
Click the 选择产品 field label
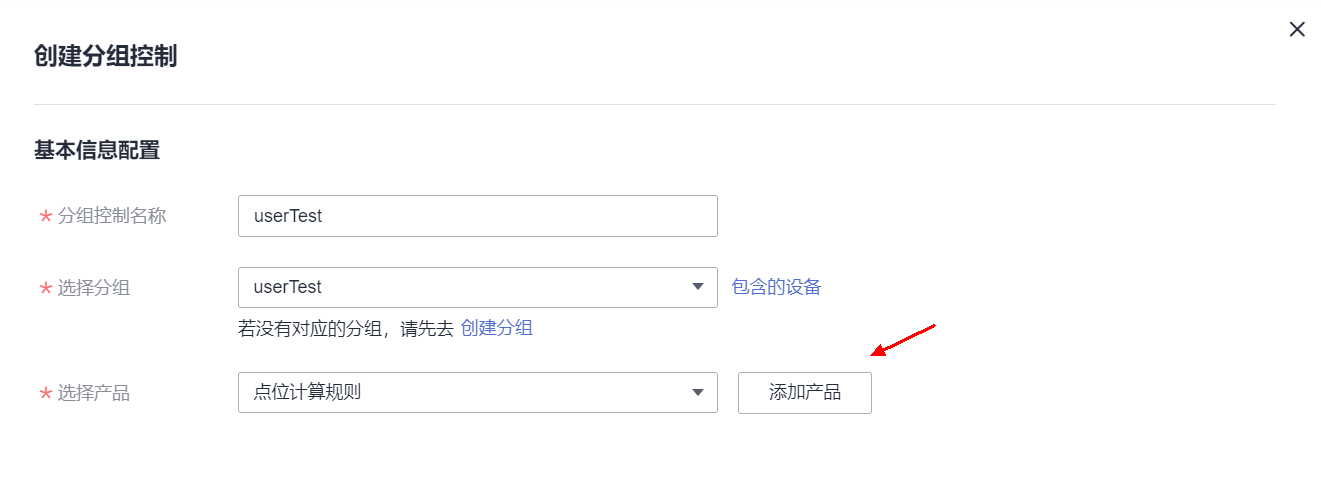pos(94,393)
